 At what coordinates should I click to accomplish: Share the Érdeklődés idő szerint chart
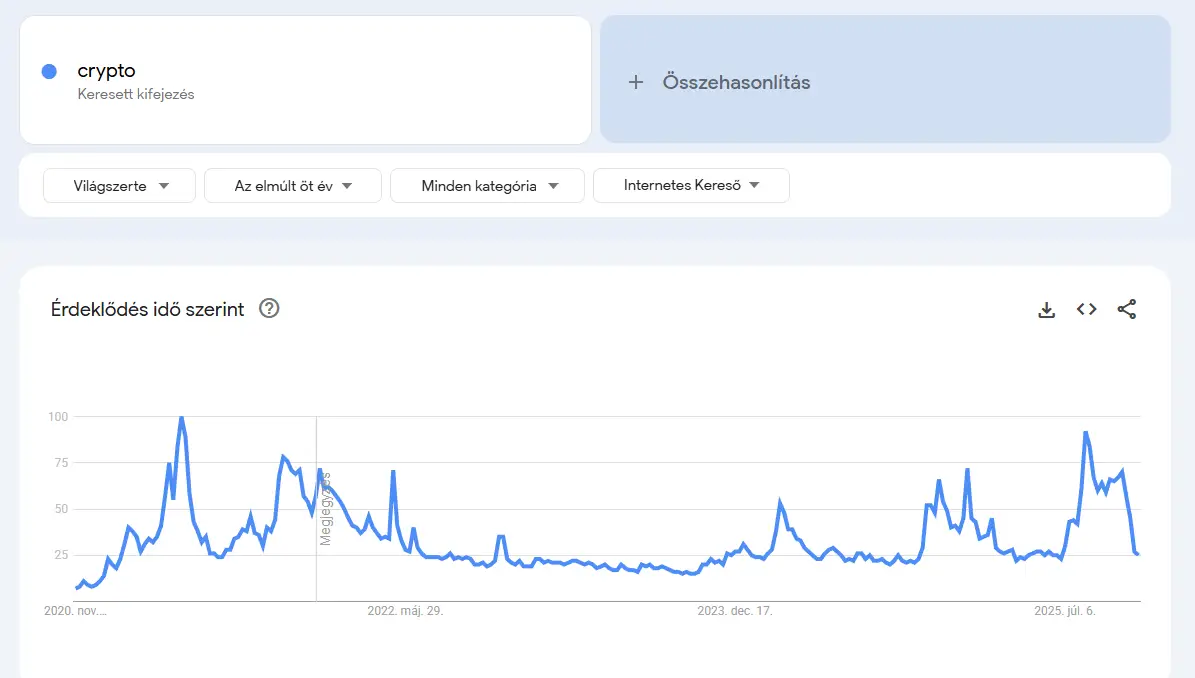pyautogui.click(x=1126, y=309)
